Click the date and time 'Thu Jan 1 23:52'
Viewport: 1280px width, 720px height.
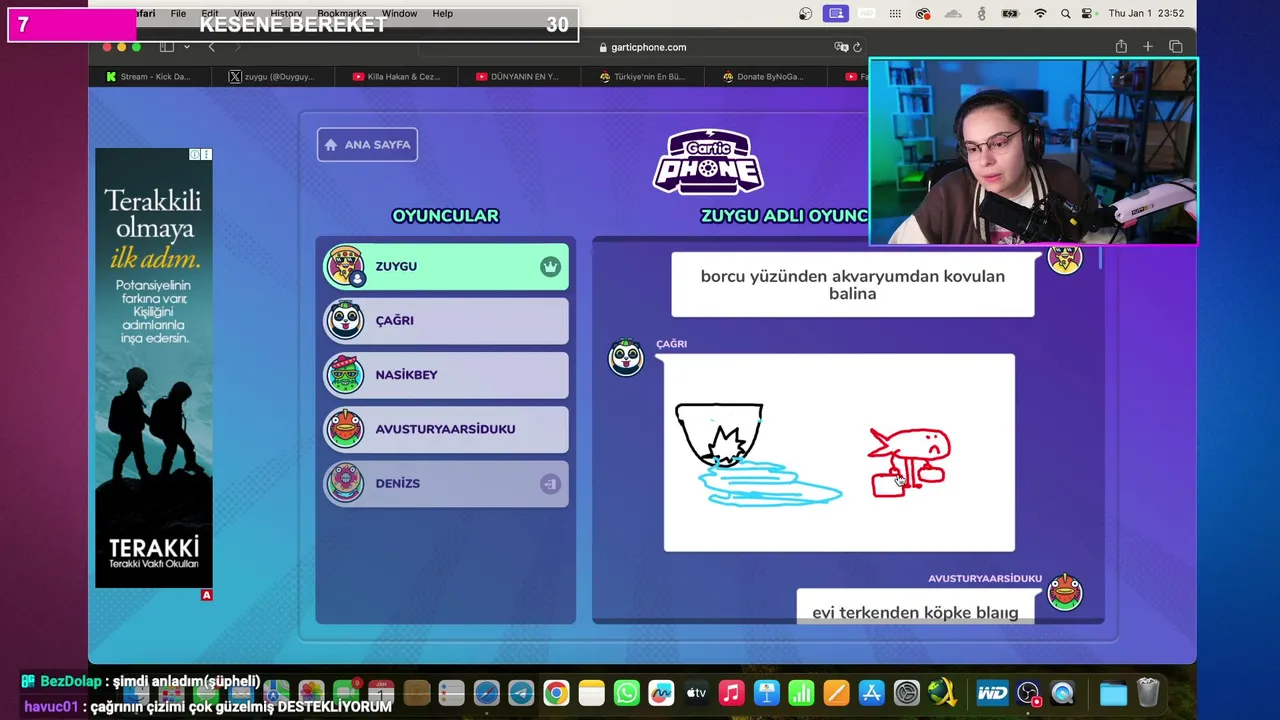tap(1146, 14)
